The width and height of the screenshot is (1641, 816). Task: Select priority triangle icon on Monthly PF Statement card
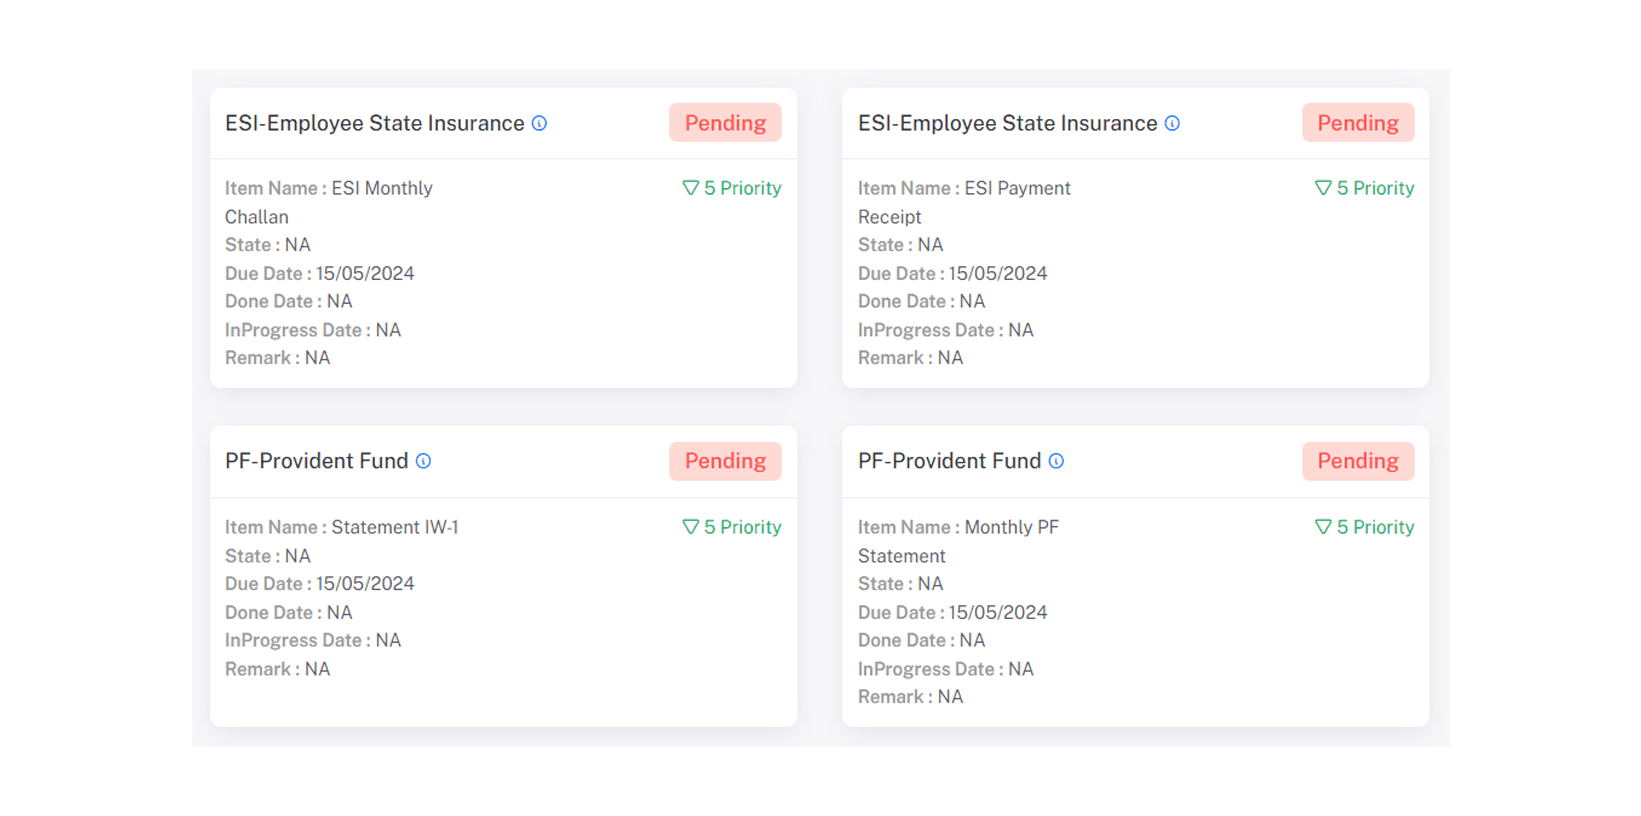coord(1323,527)
